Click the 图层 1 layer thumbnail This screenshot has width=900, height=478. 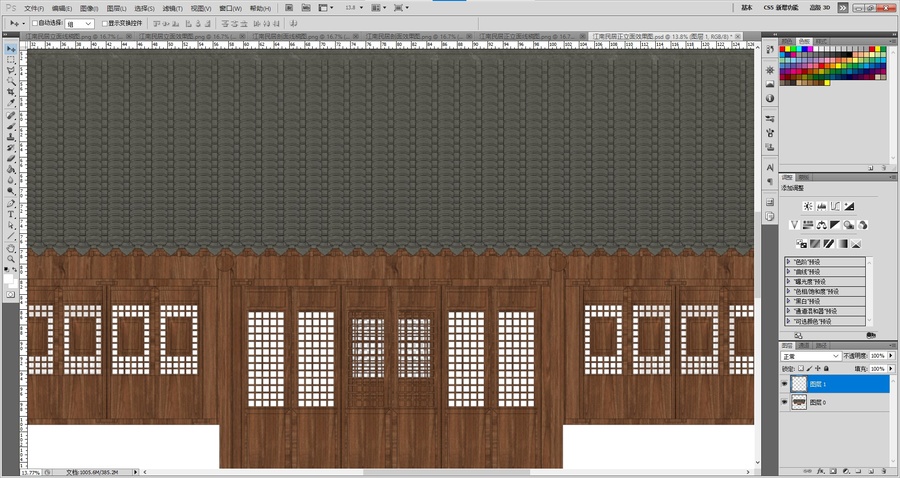[798, 384]
